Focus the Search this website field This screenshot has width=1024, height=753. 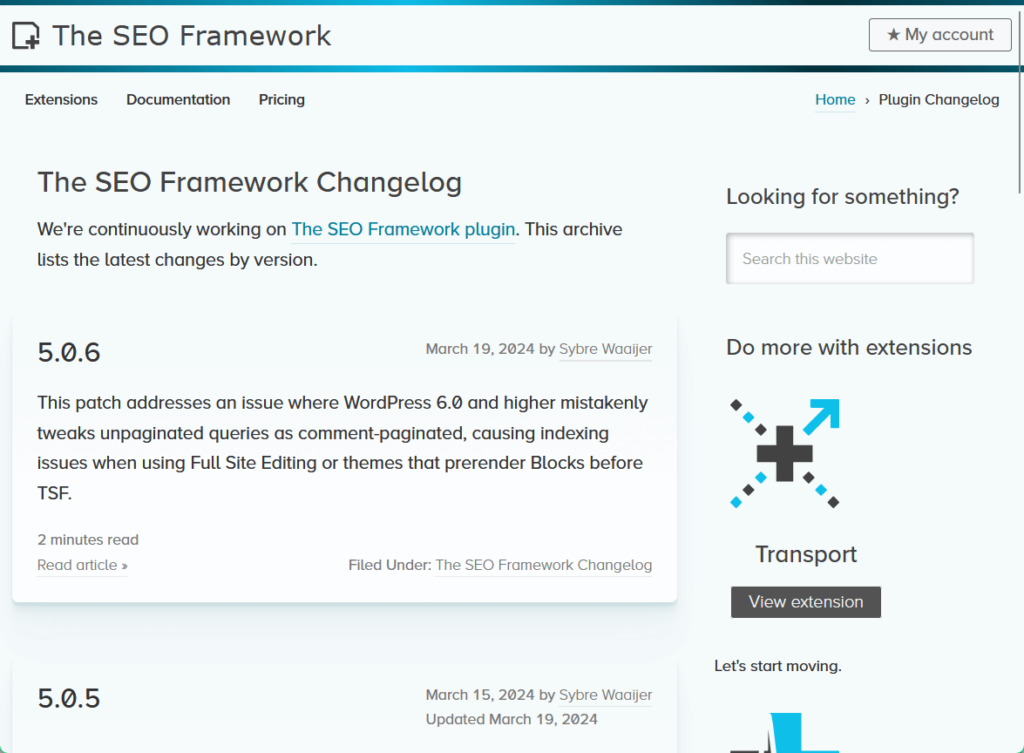click(850, 259)
